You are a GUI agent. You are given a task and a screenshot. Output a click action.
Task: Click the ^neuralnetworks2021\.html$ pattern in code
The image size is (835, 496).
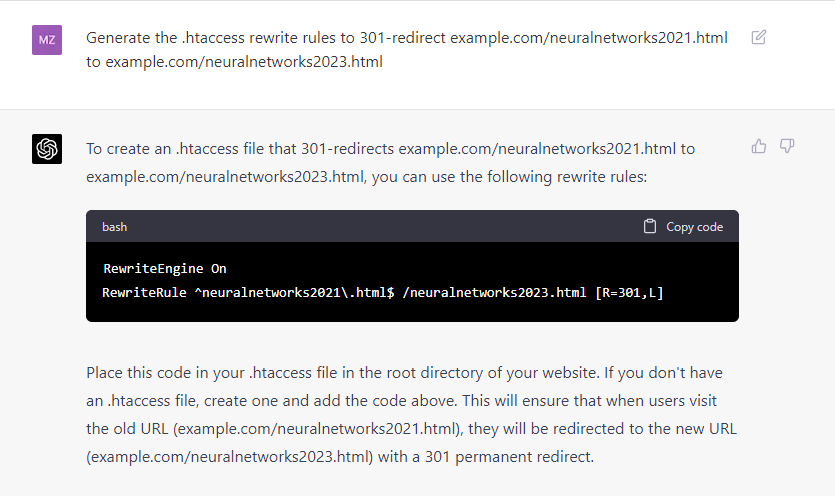294,292
